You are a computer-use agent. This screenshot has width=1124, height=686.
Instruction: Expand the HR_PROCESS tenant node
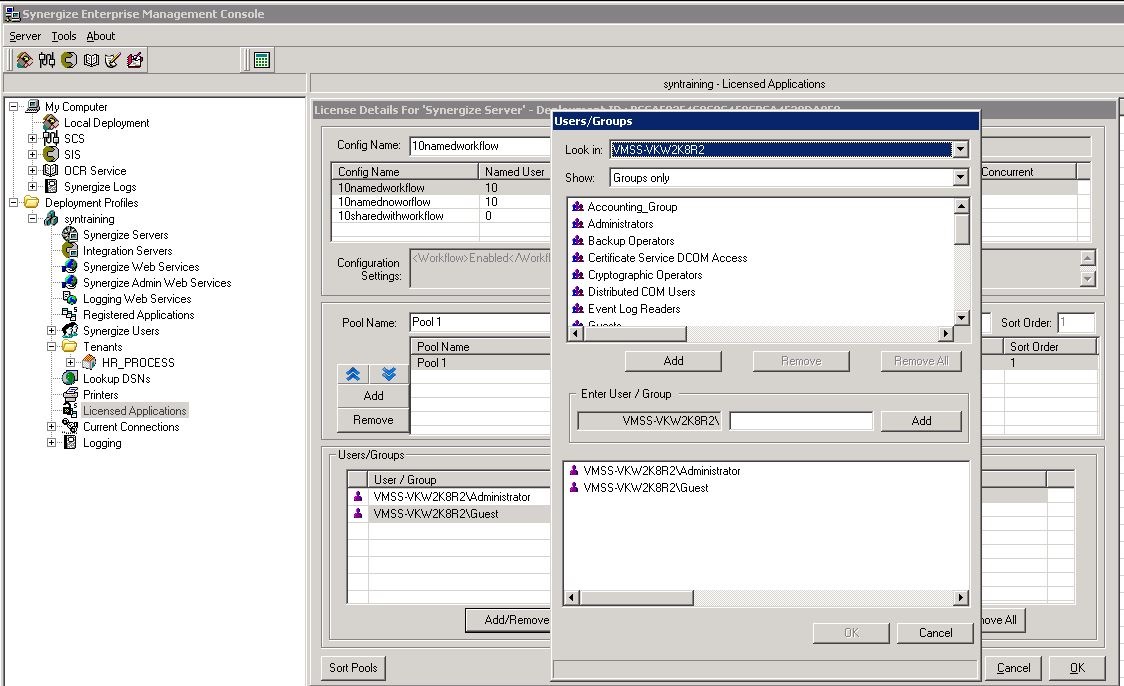[x=70, y=362]
